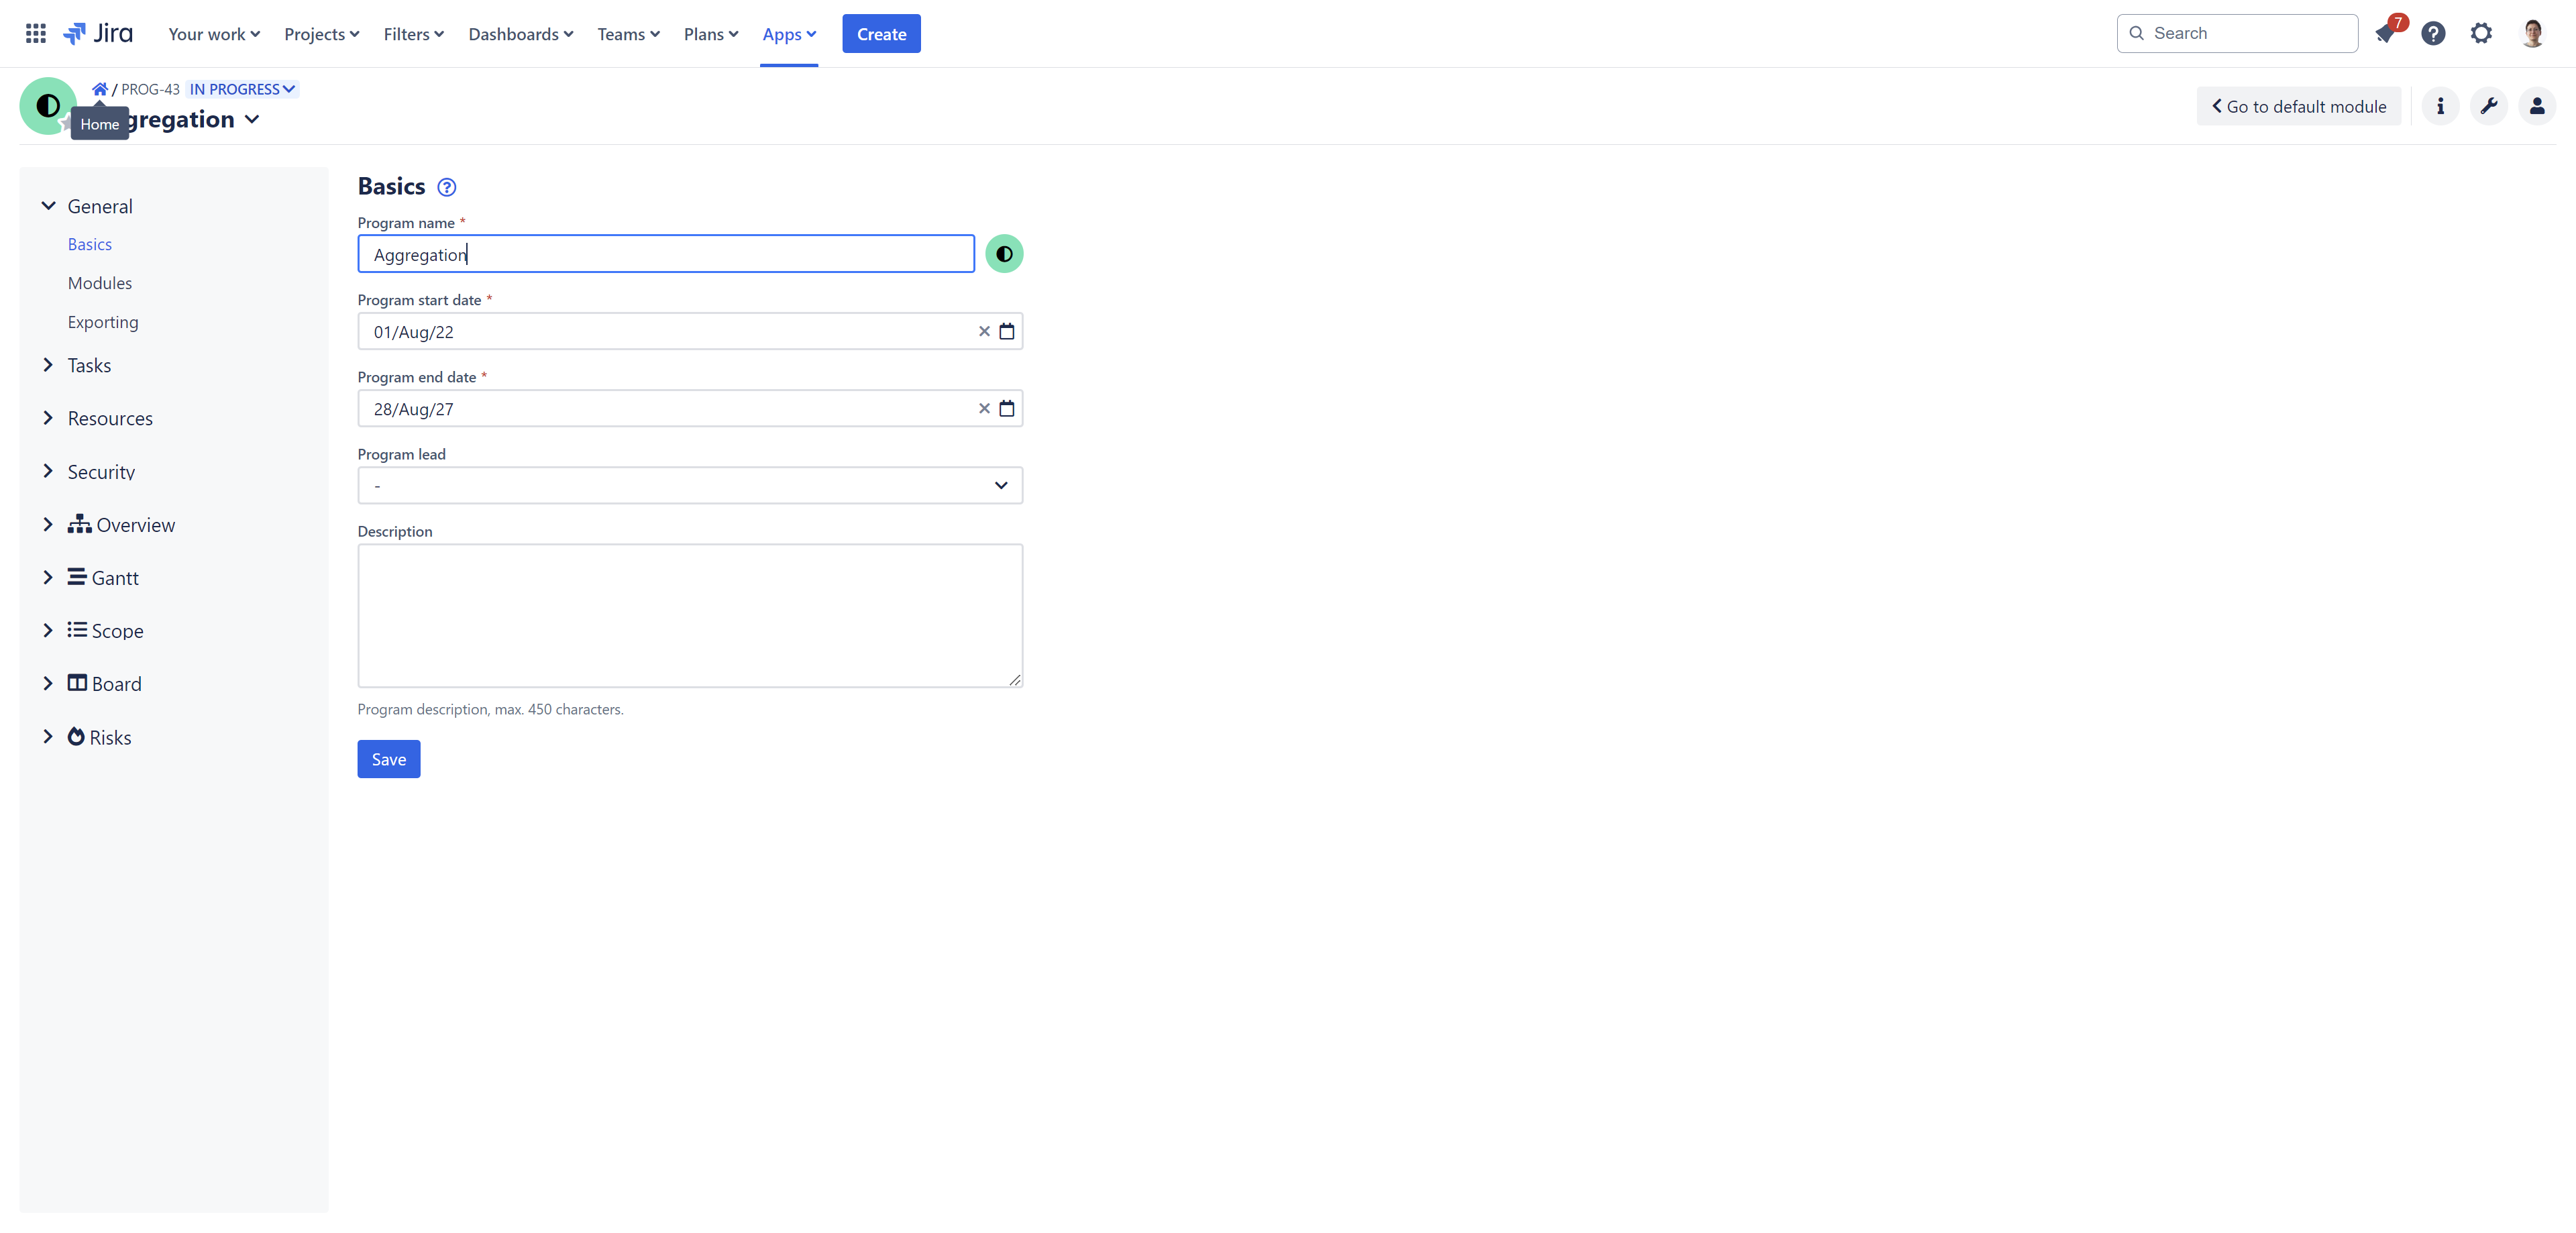Click the Modules menu item in sidebar
The height and width of the screenshot is (1233, 2576).
click(x=99, y=282)
